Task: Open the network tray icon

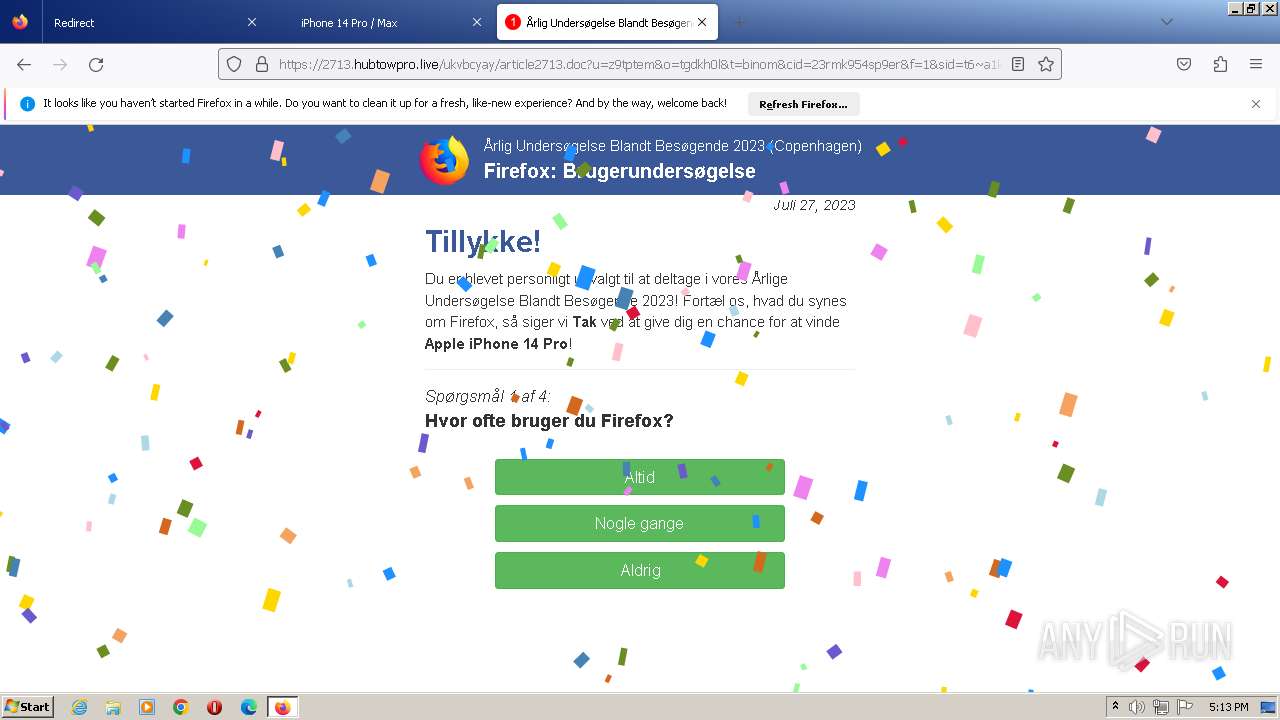Action: tap(1161, 707)
